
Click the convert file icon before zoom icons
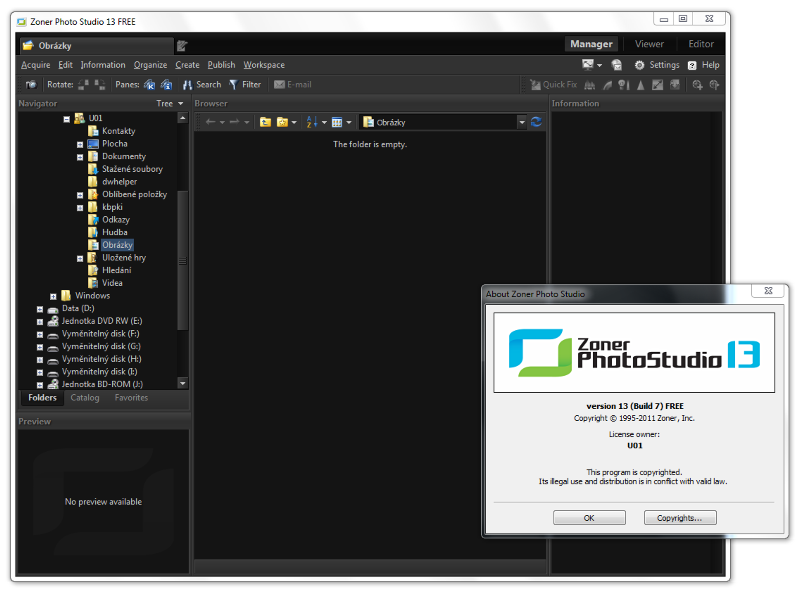pyautogui.click(x=674, y=85)
